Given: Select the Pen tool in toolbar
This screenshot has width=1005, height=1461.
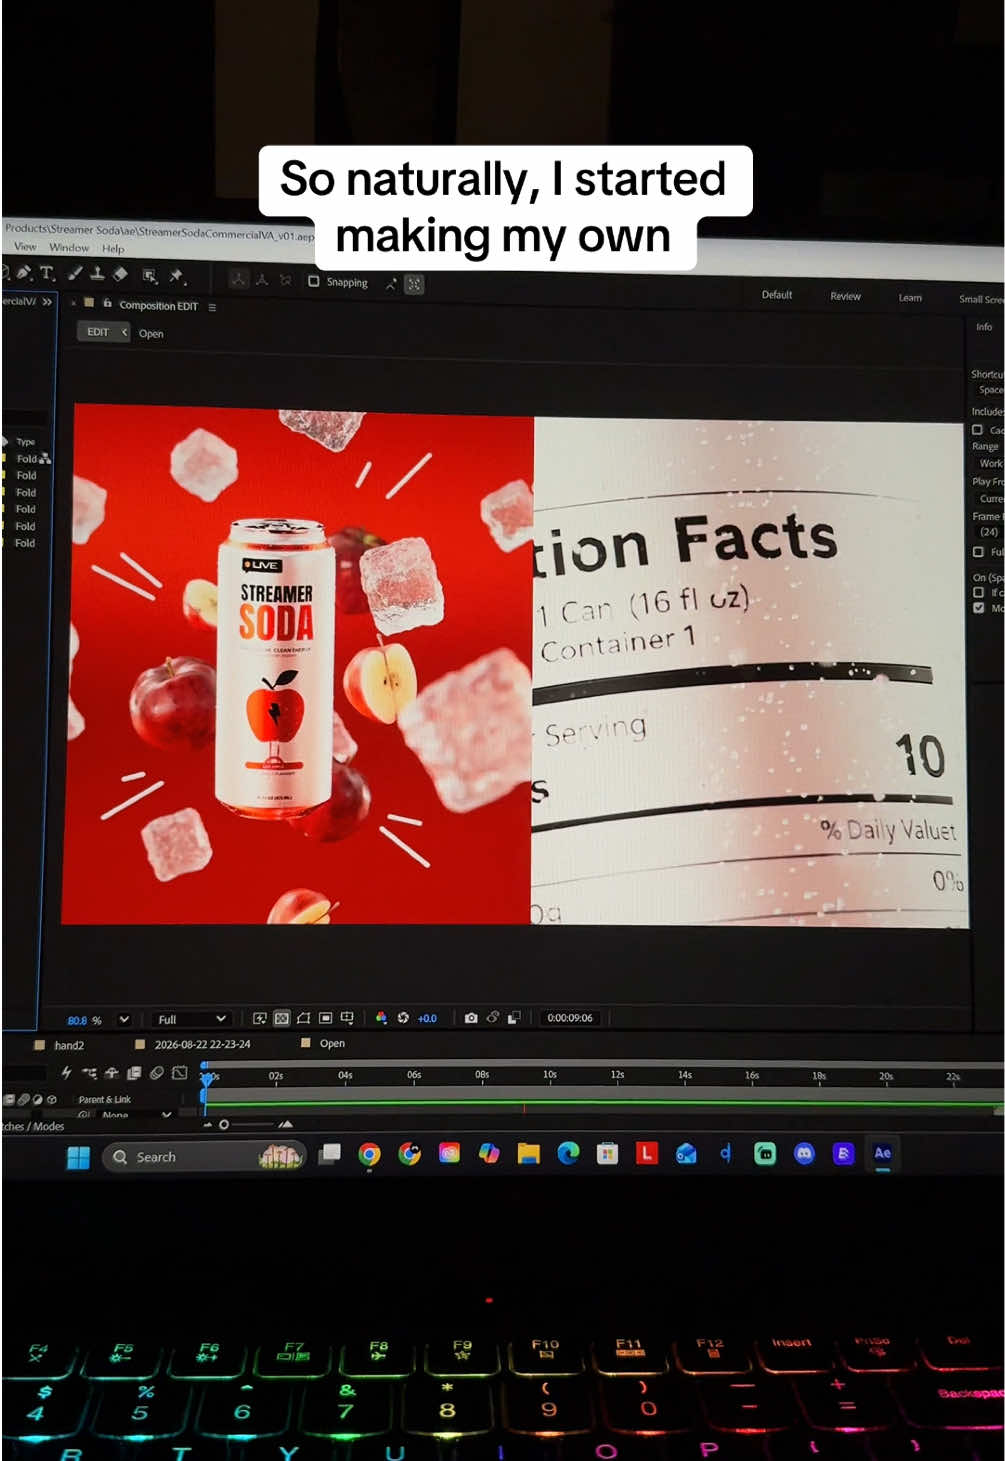Looking at the screenshot, I should tap(24, 272).
